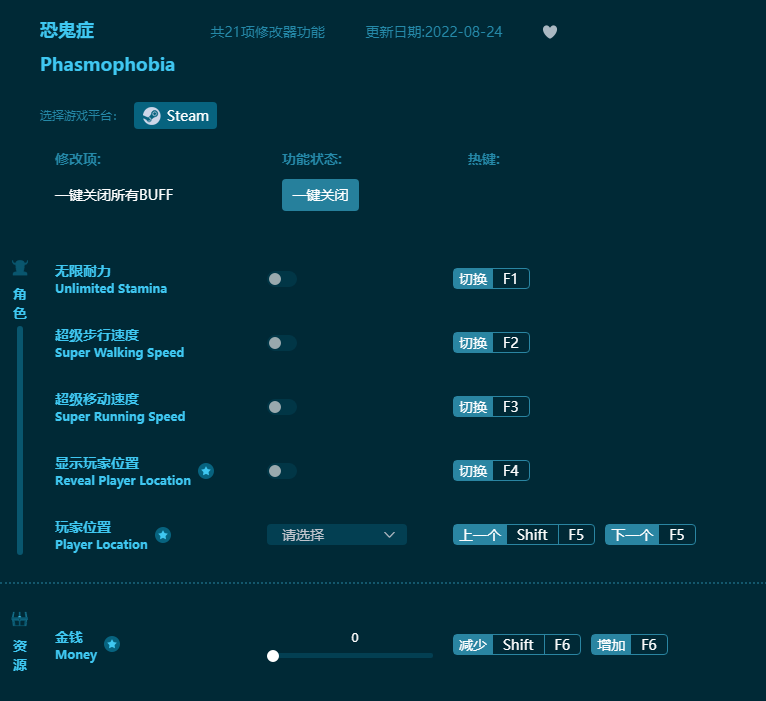Click the F4 hotkey for Reveal Location
The width and height of the screenshot is (766, 701).
[x=491, y=471]
